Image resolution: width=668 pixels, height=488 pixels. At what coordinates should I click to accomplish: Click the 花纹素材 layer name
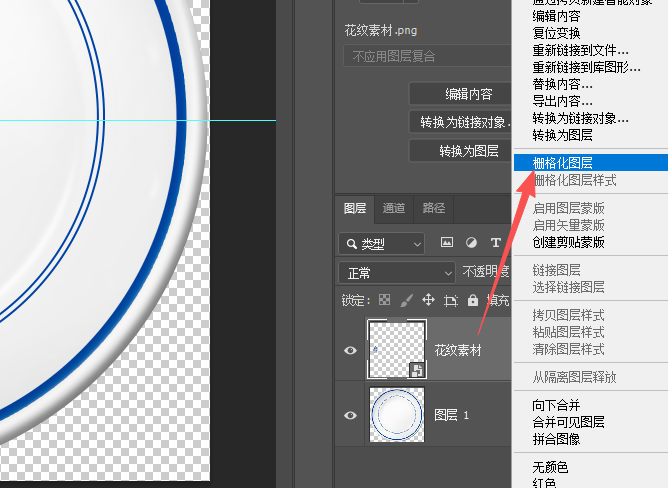tap(458, 350)
